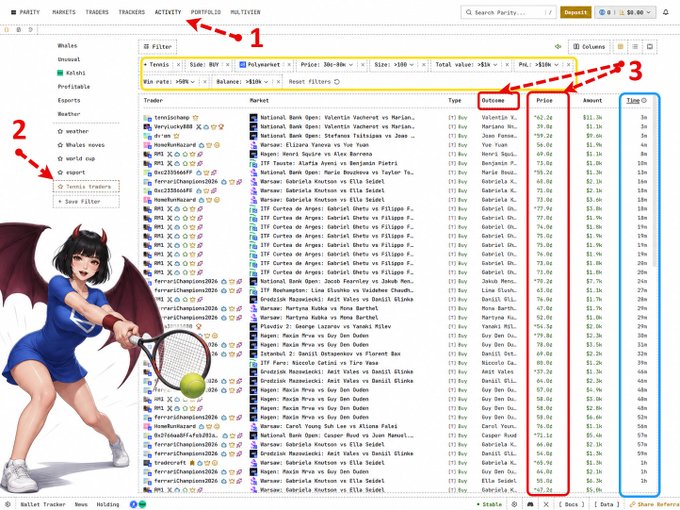
Task: Expand the Win rate: >50% dropdown
Action: pyautogui.click(x=193, y=82)
